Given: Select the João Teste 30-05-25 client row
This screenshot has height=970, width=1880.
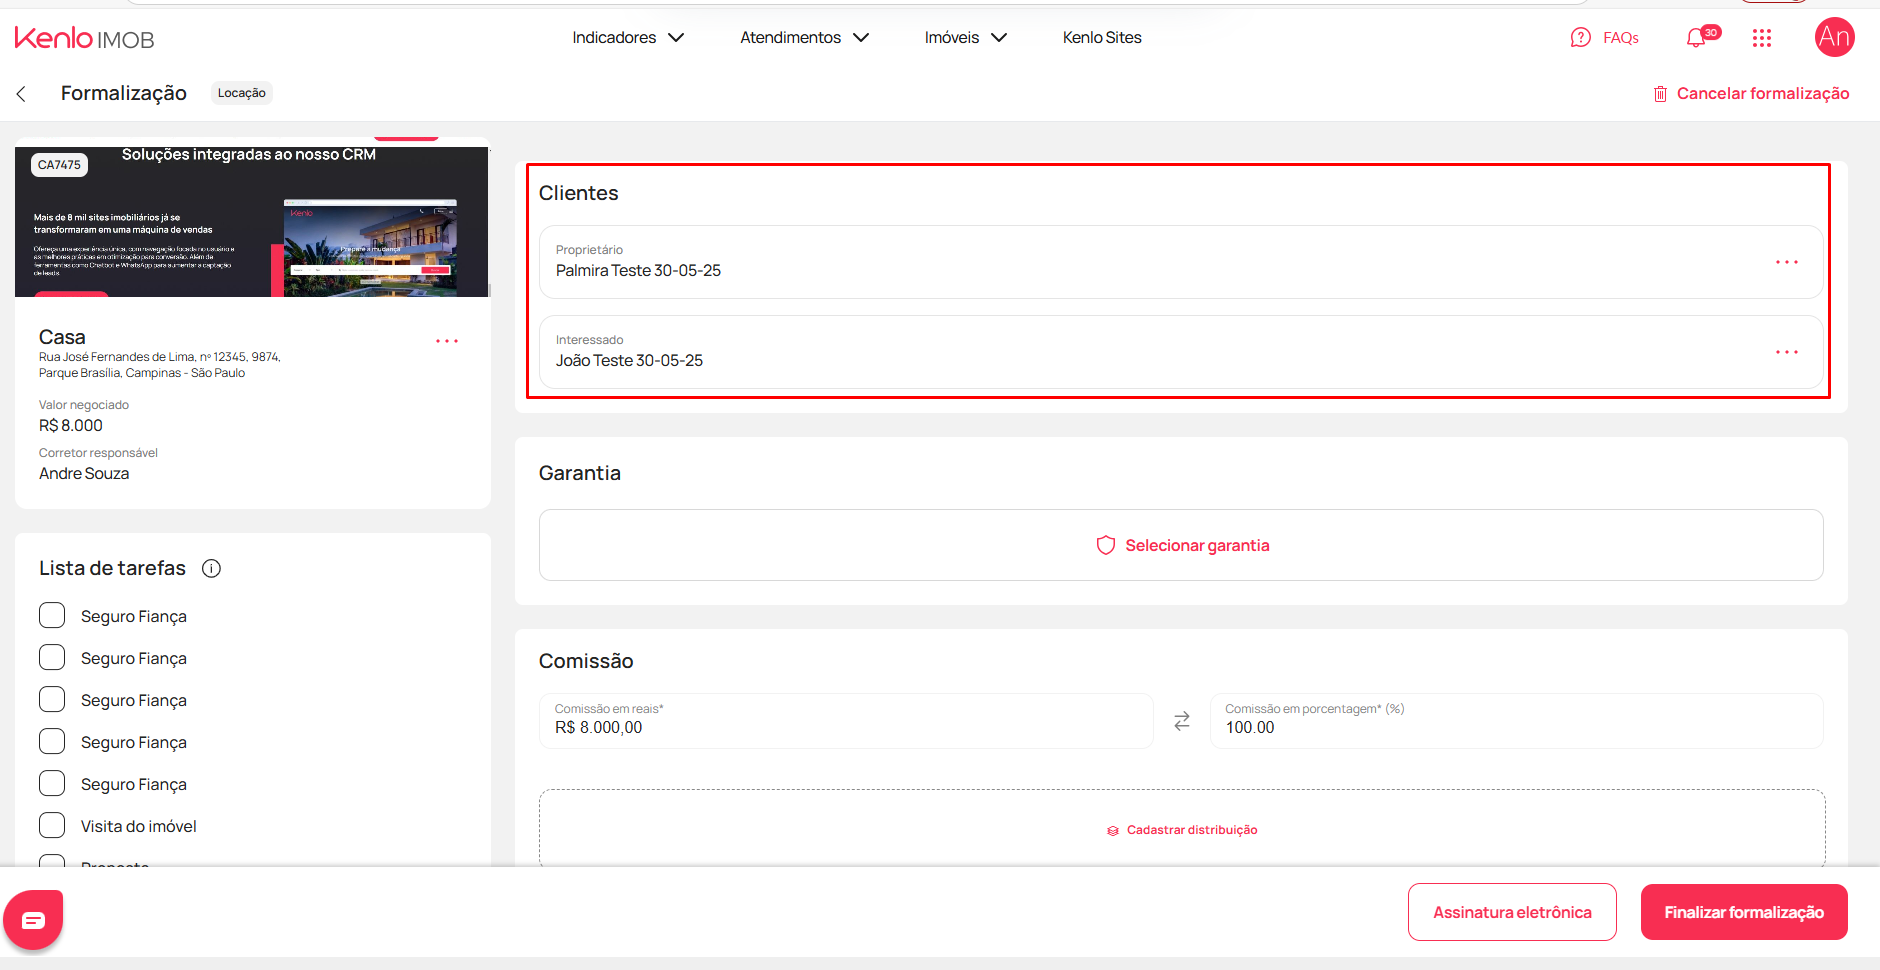Looking at the screenshot, I should click(1180, 352).
